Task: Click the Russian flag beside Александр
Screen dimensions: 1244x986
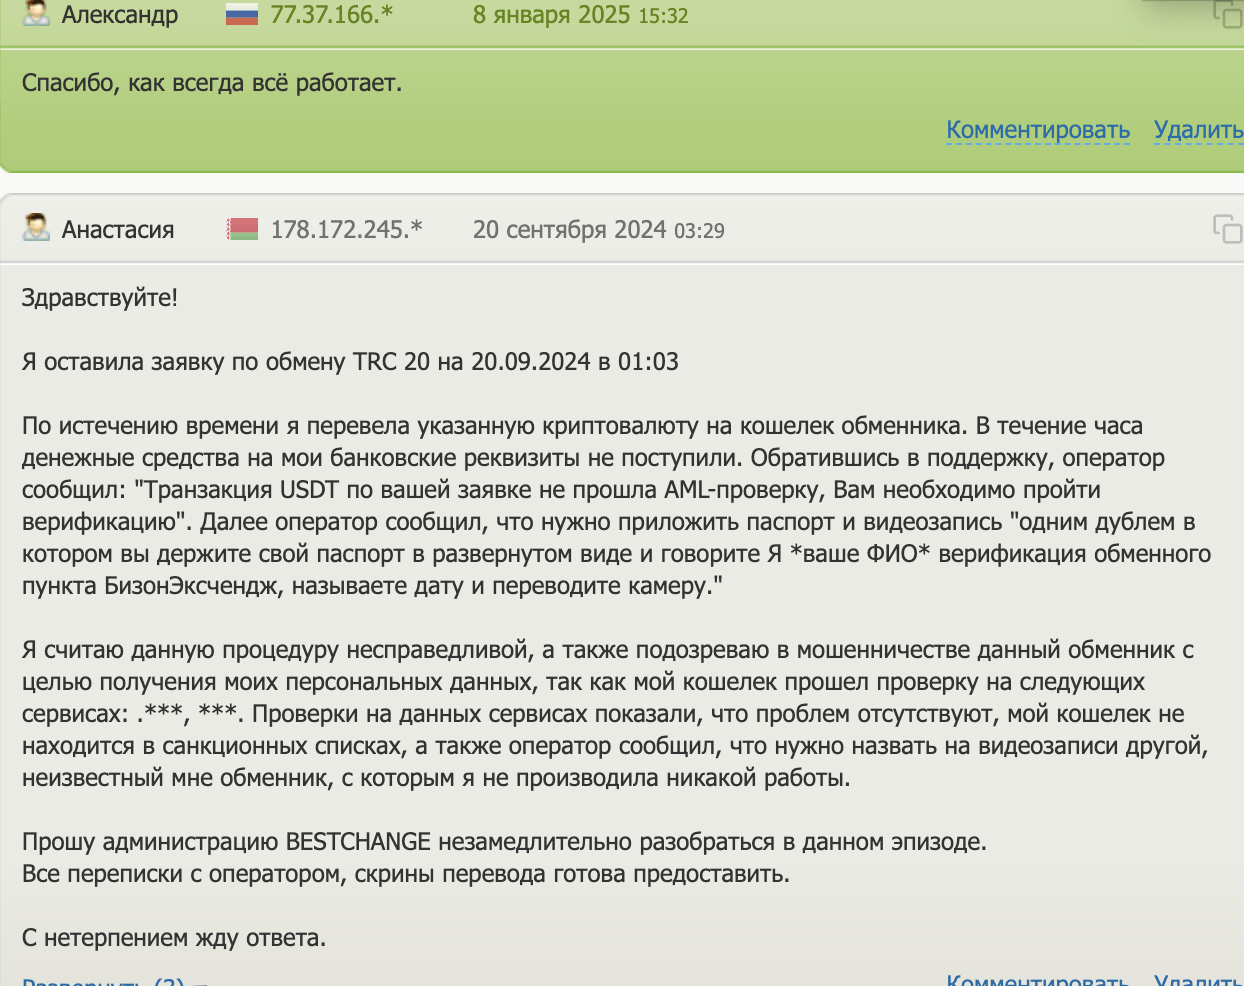Action: (x=241, y=14)
